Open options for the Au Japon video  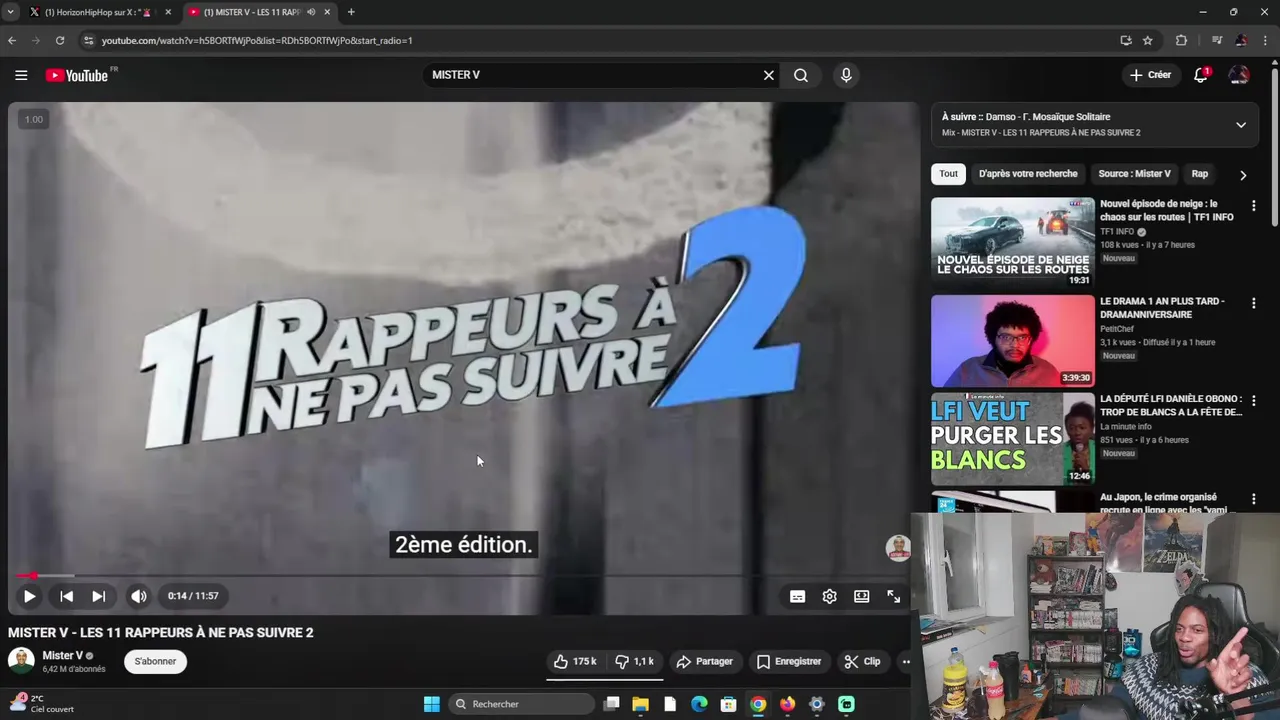pos(1253,499)
